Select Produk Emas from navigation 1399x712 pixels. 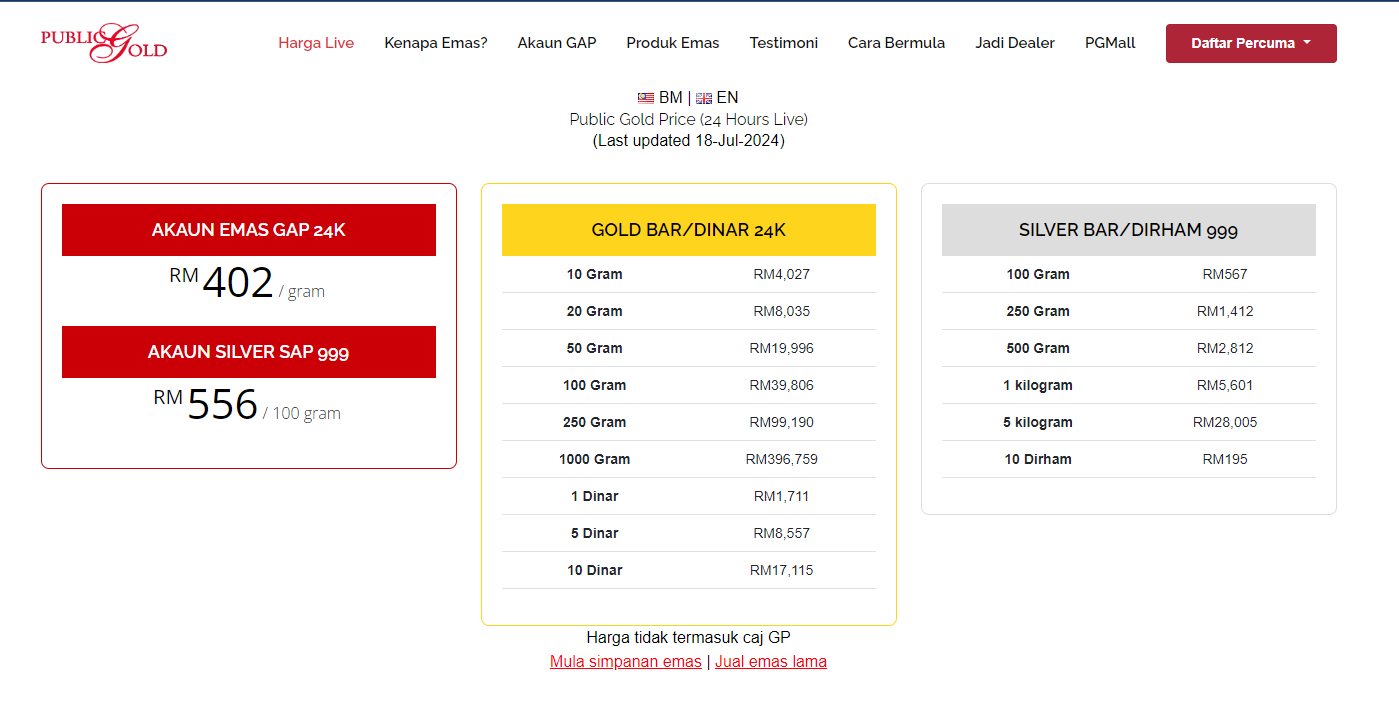click(673, 43)
